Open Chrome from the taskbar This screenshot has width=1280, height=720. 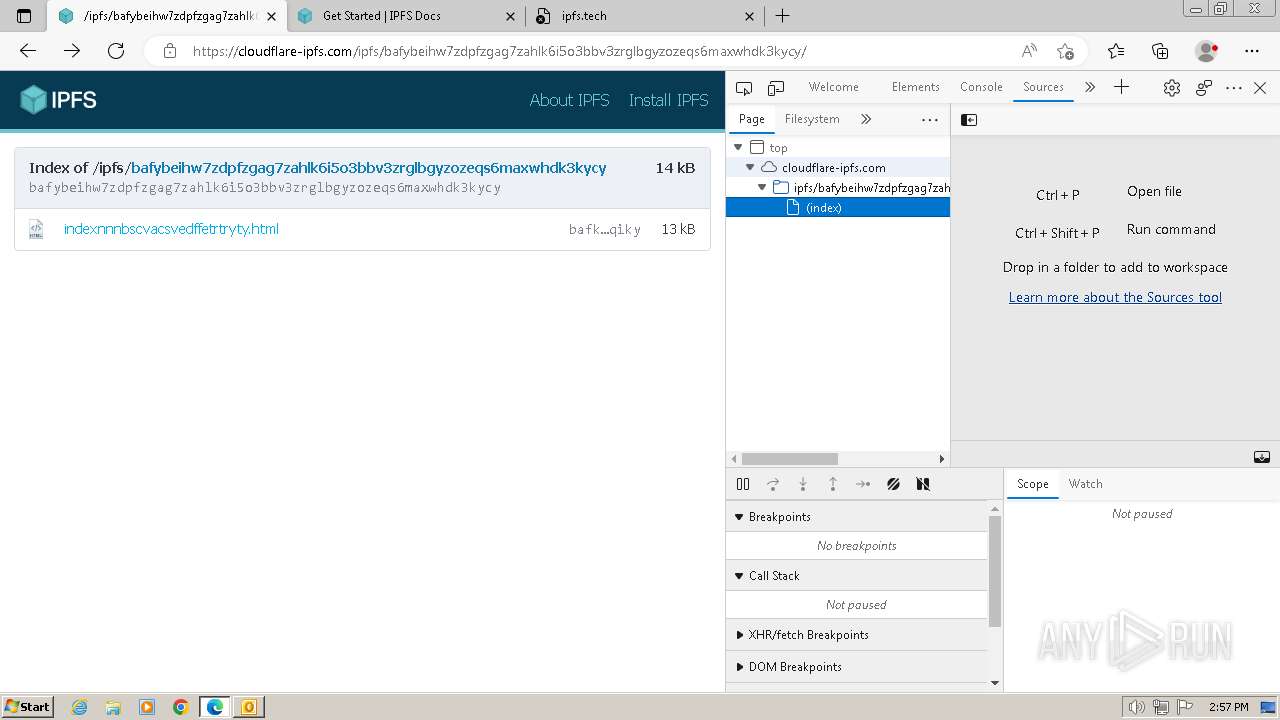click(x=181, y=707)
